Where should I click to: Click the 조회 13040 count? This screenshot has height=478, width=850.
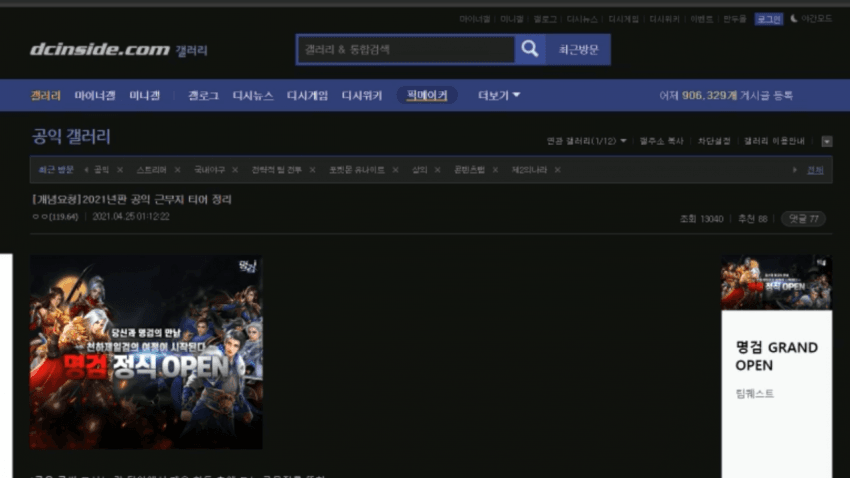701,219
